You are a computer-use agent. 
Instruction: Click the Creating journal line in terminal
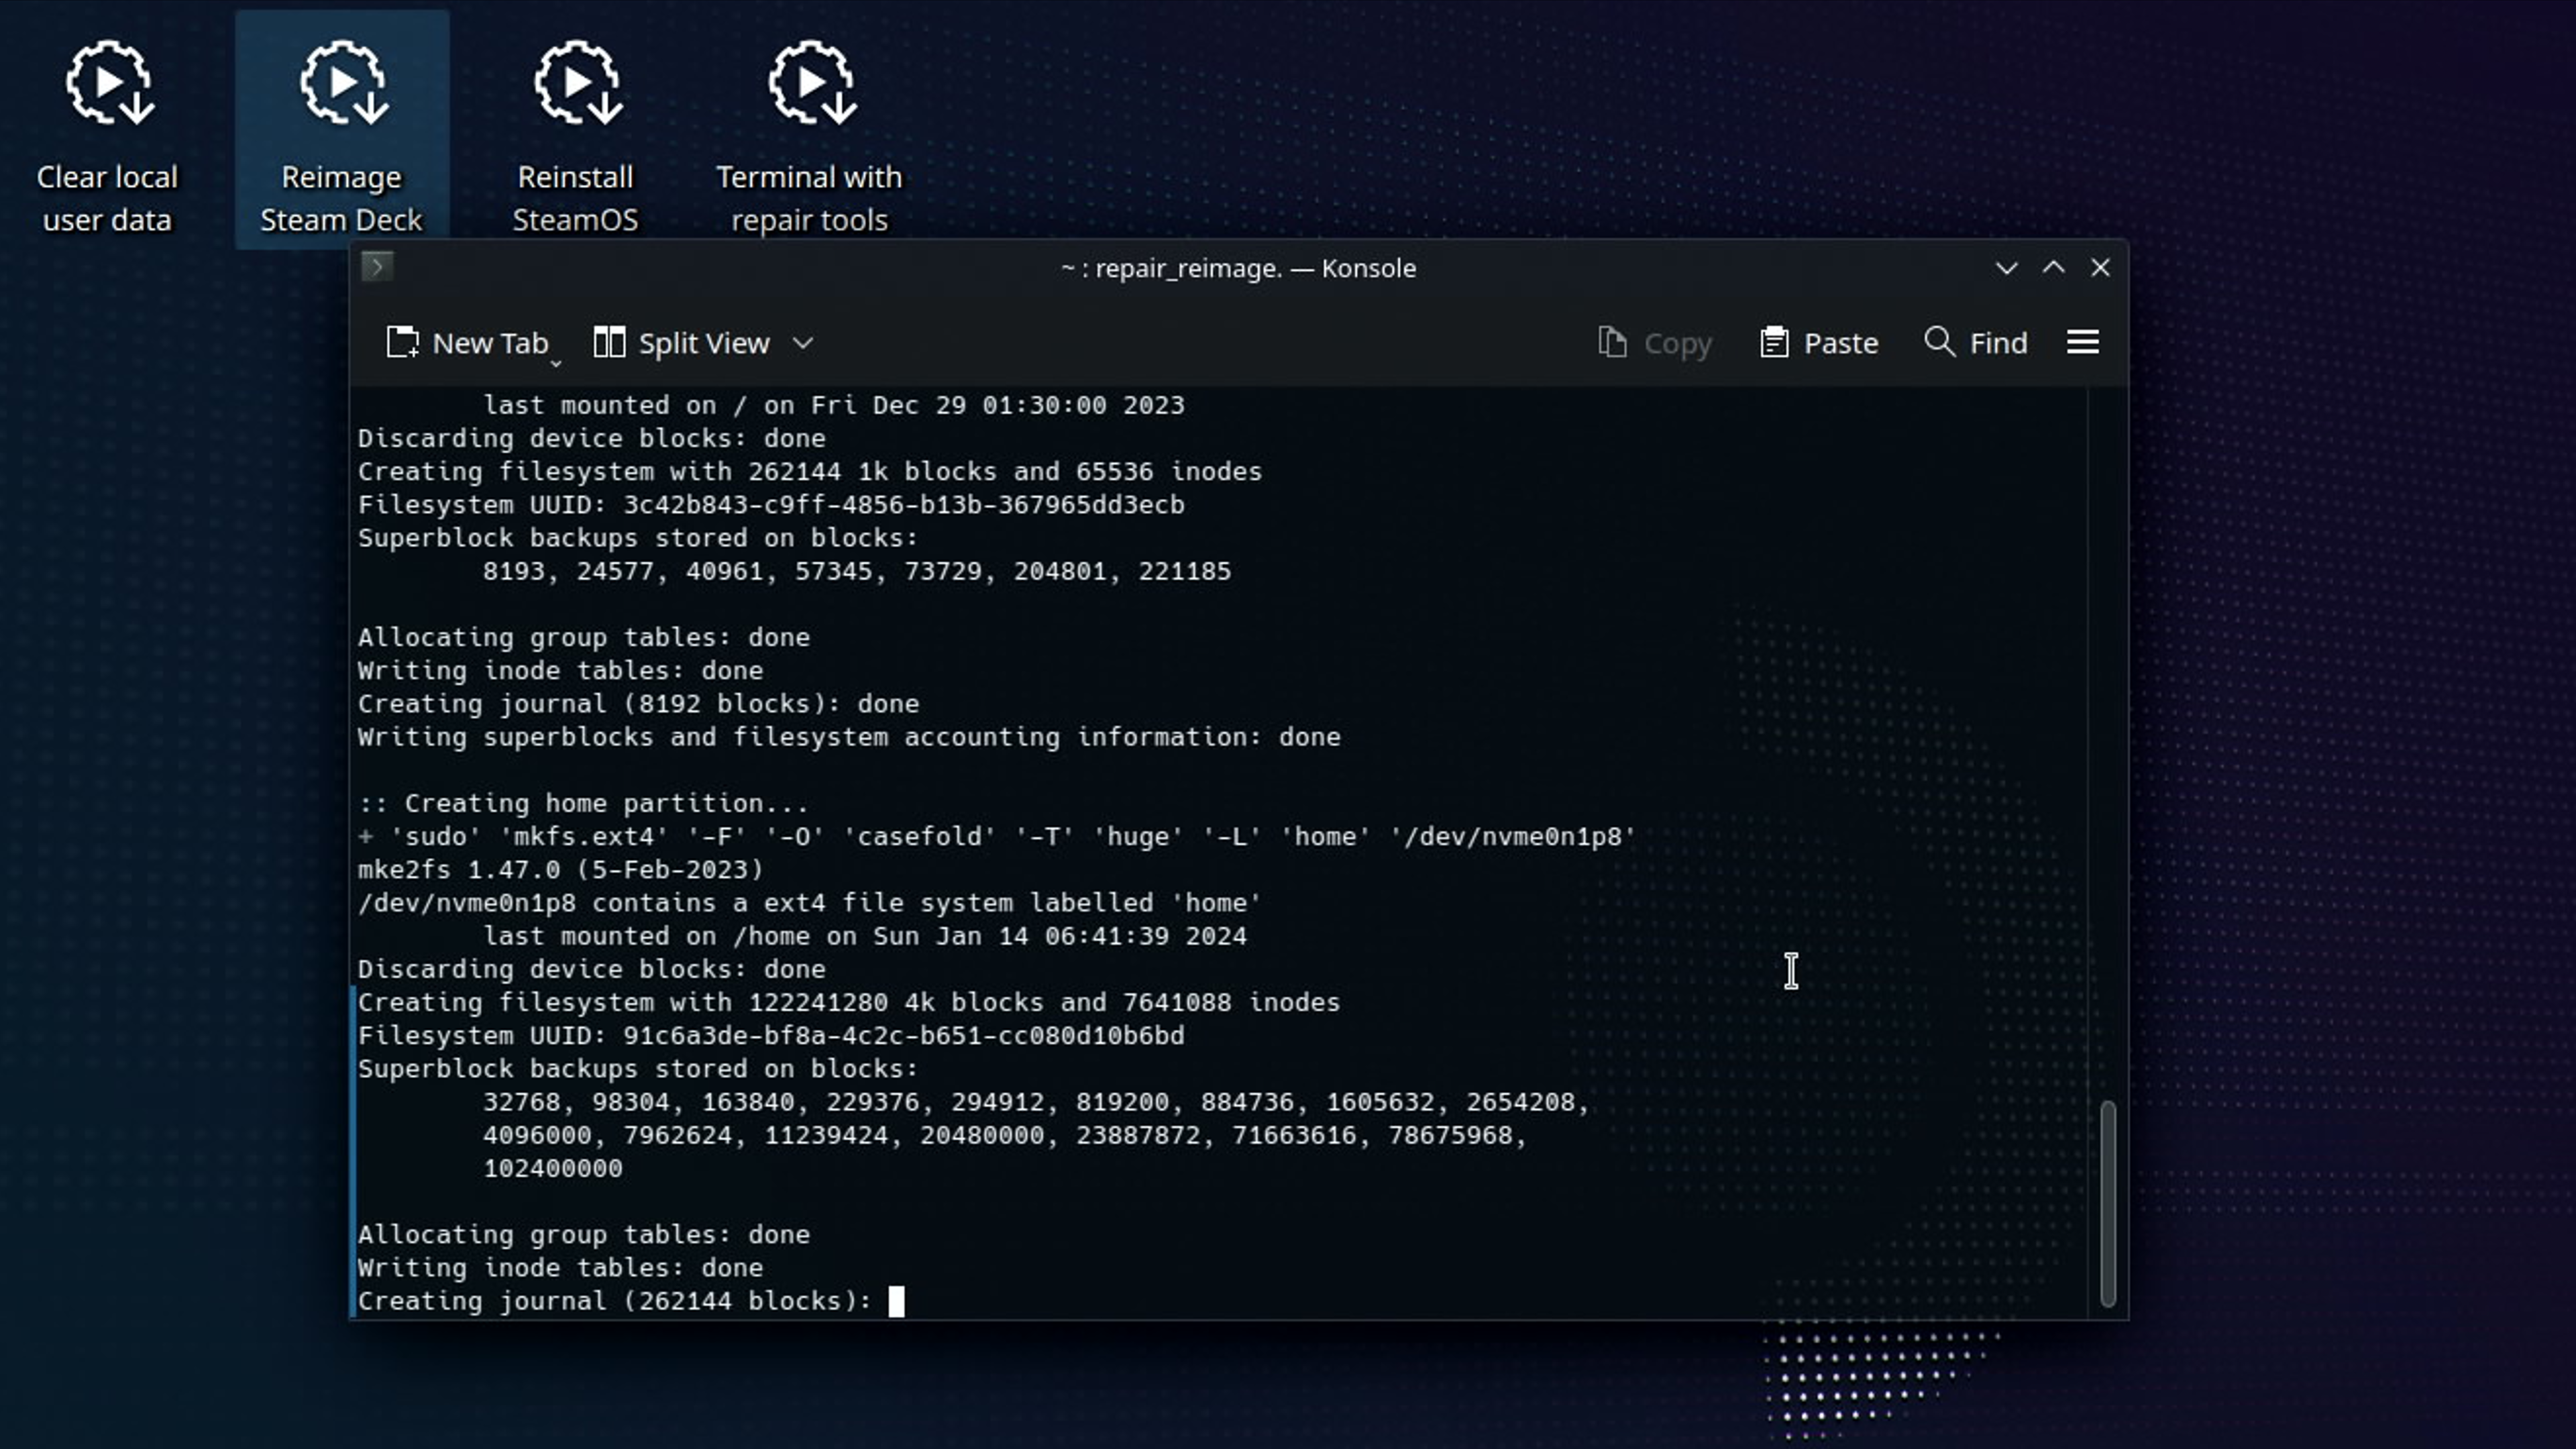coord(615,1301)
